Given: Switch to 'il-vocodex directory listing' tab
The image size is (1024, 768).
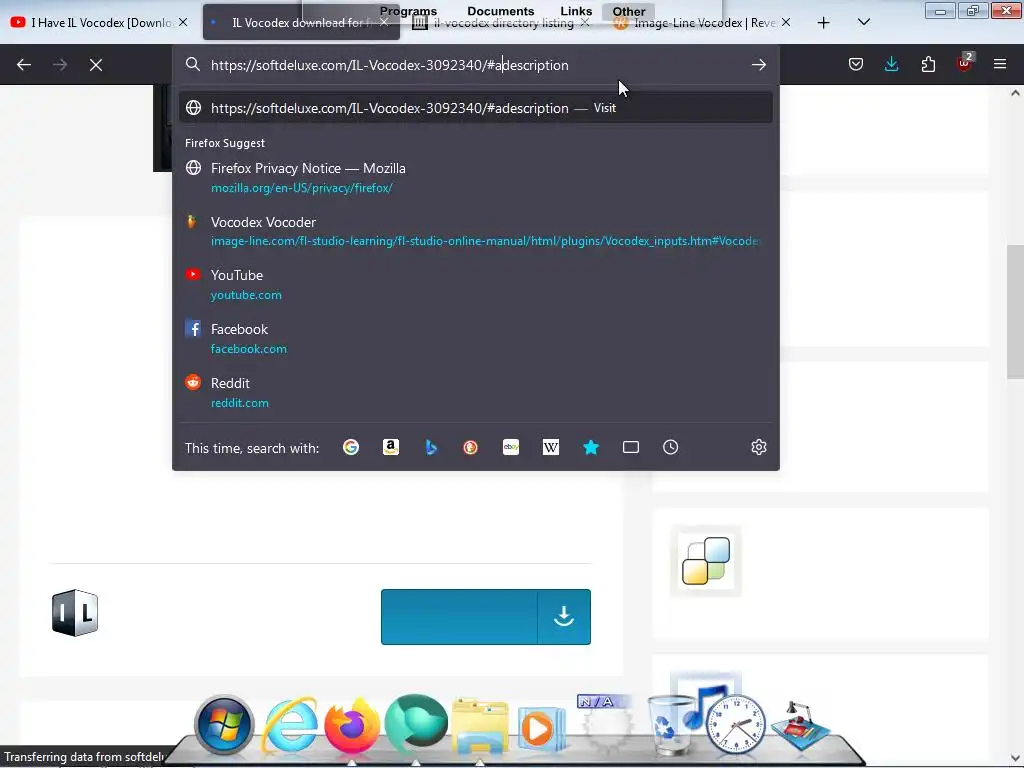Looking at the screenshot, I should [x=502, y=23].
